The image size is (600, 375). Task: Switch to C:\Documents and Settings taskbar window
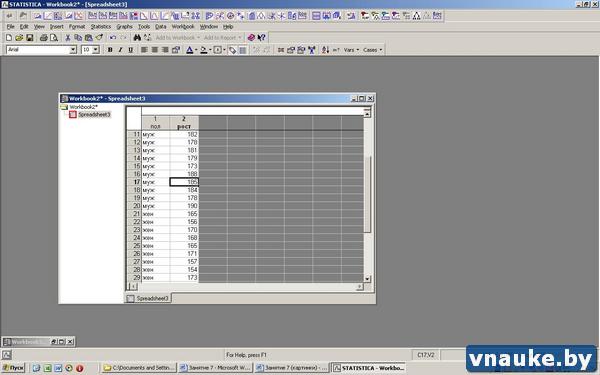coord(139,368)
